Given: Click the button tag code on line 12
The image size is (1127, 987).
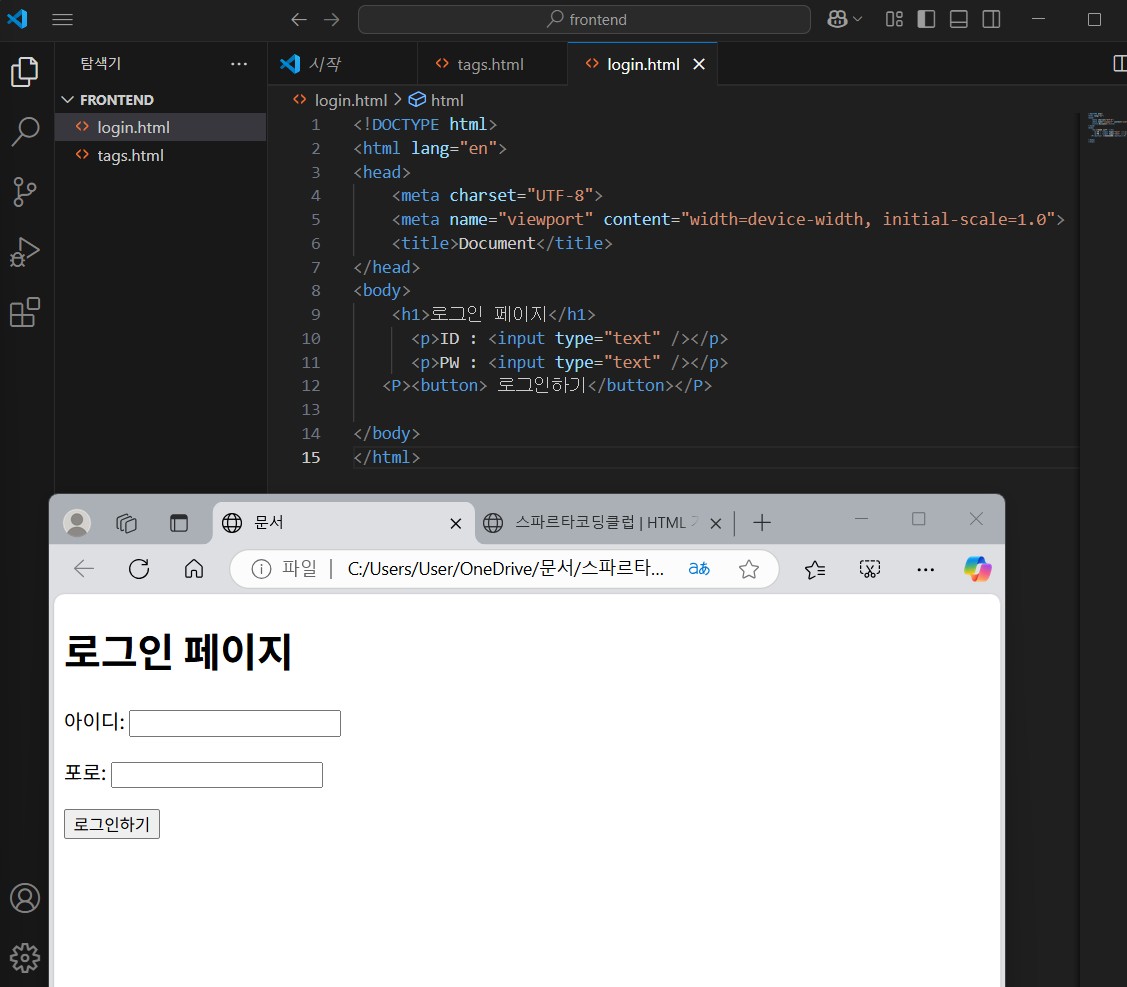Looking at the screenshot, I should 547,385.
